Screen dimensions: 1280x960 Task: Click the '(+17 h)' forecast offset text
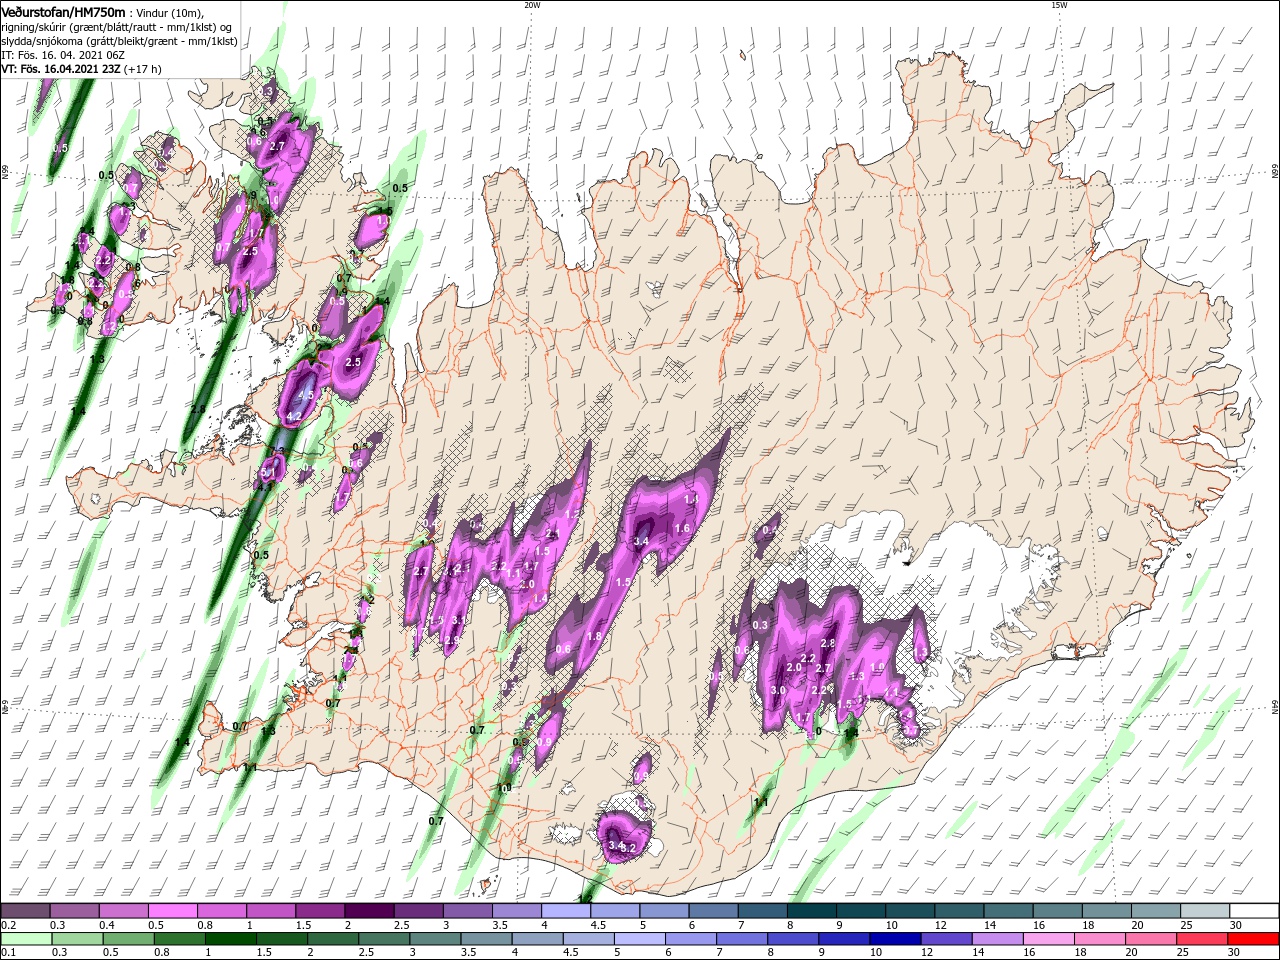(x=143, y=69)
